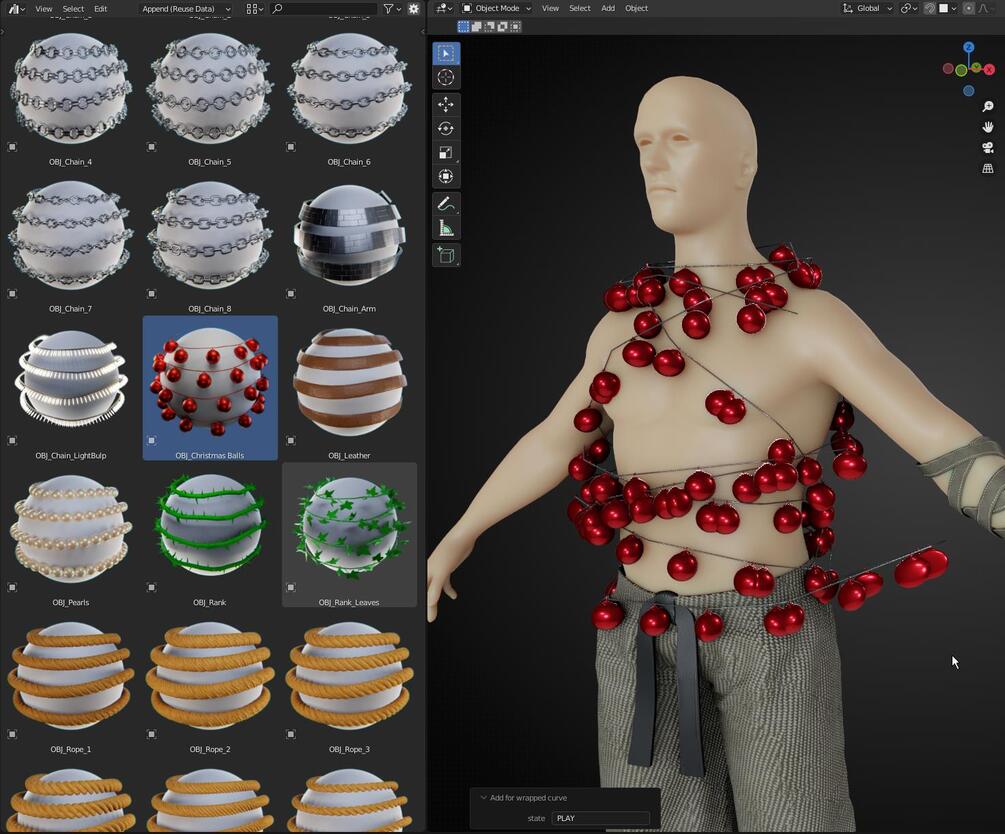Viewport: 1005px width, 834px height.
Task: Activate the Move tool
Action: pyautogui.click(x=445, y=104)
